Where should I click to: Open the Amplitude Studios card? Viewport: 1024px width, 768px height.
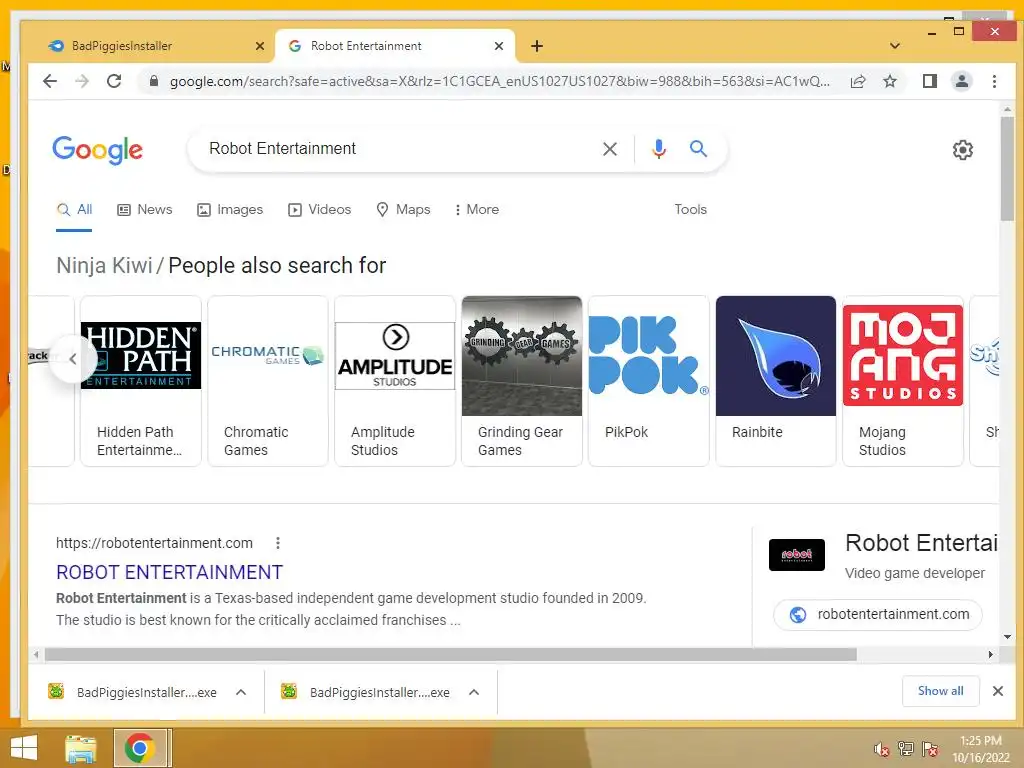[x=394, y=381]
